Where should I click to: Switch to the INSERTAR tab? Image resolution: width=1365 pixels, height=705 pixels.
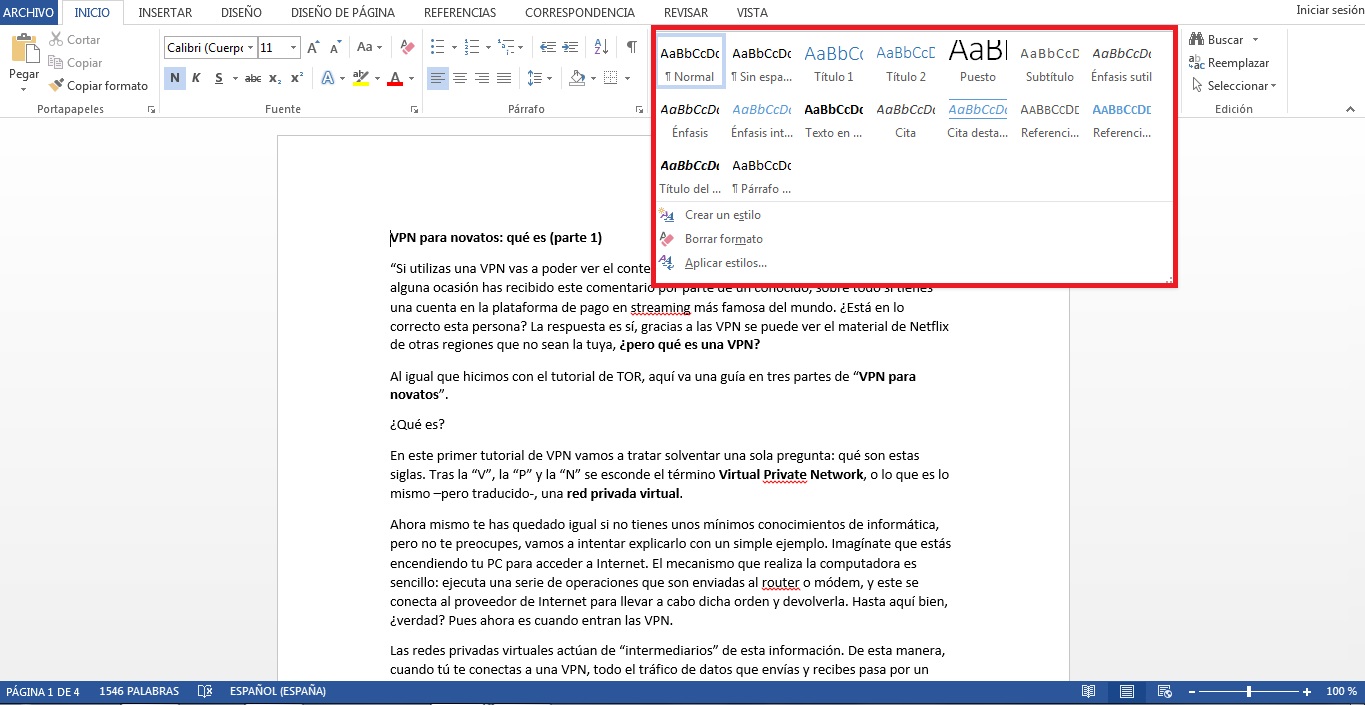click(165, 12)
